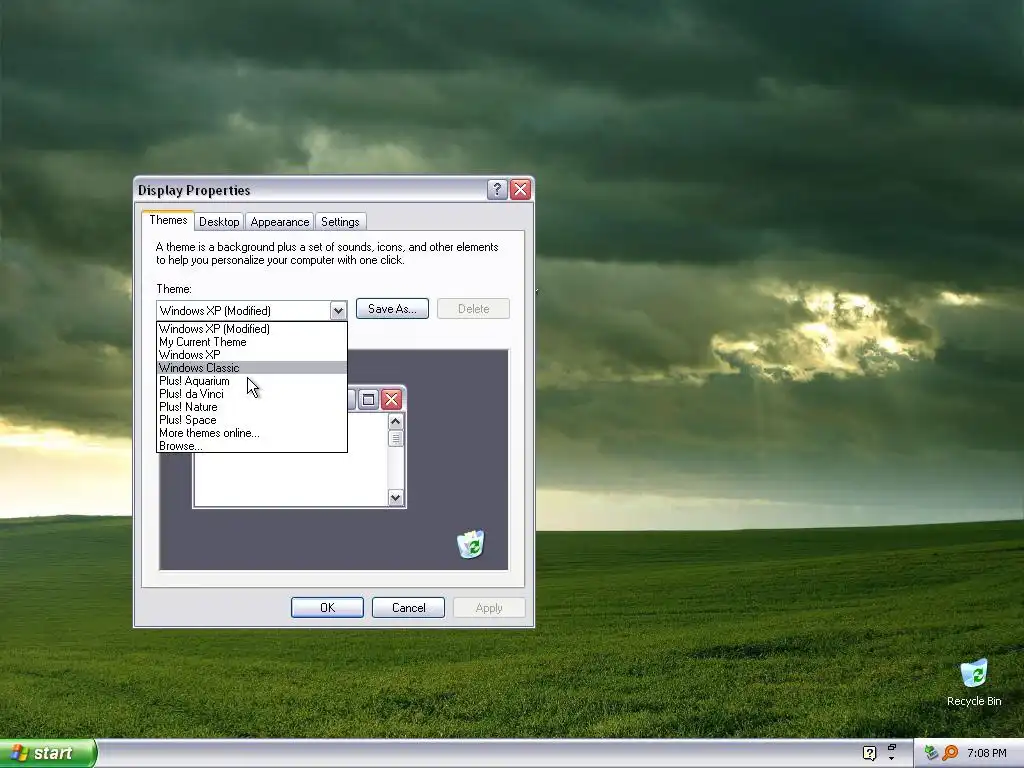This screenshot has width=1024, height=768.
Task: Select Windows XP (Modified) from the list
Action: [251, 328]
